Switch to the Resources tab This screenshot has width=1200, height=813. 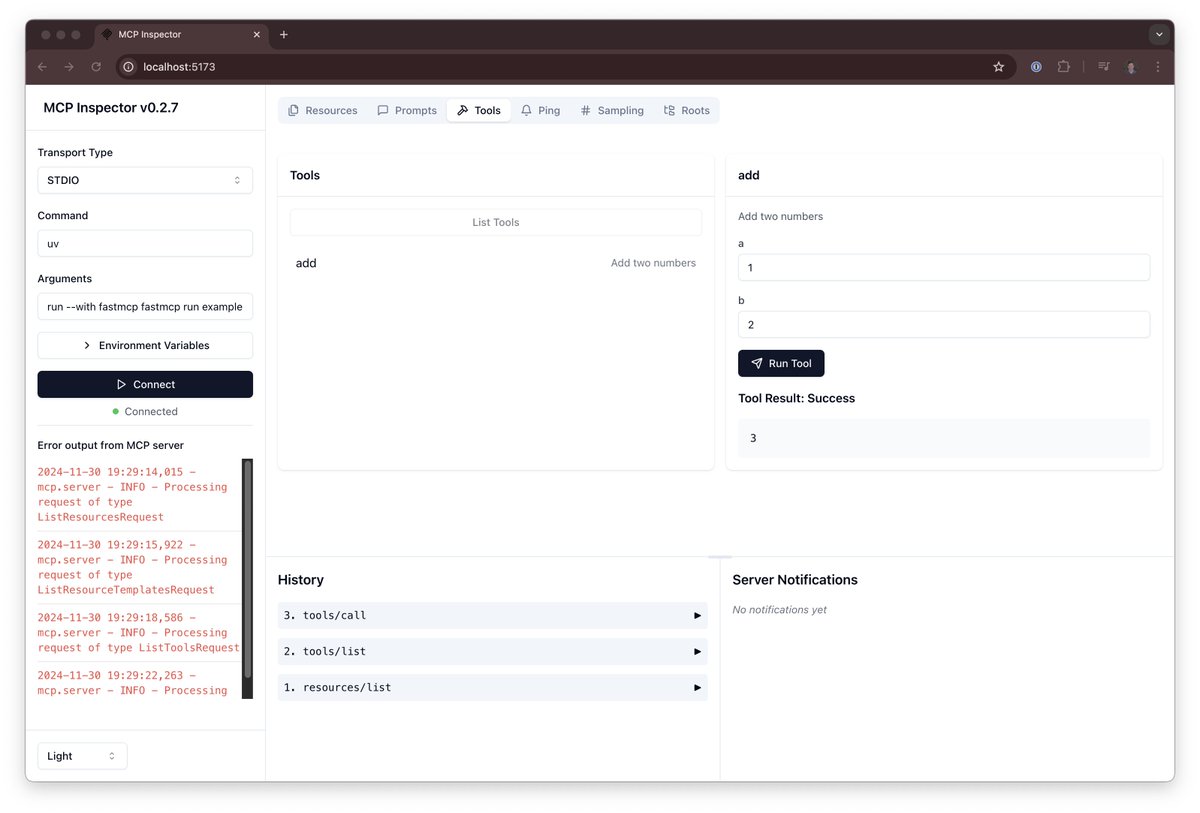[322, 110]
